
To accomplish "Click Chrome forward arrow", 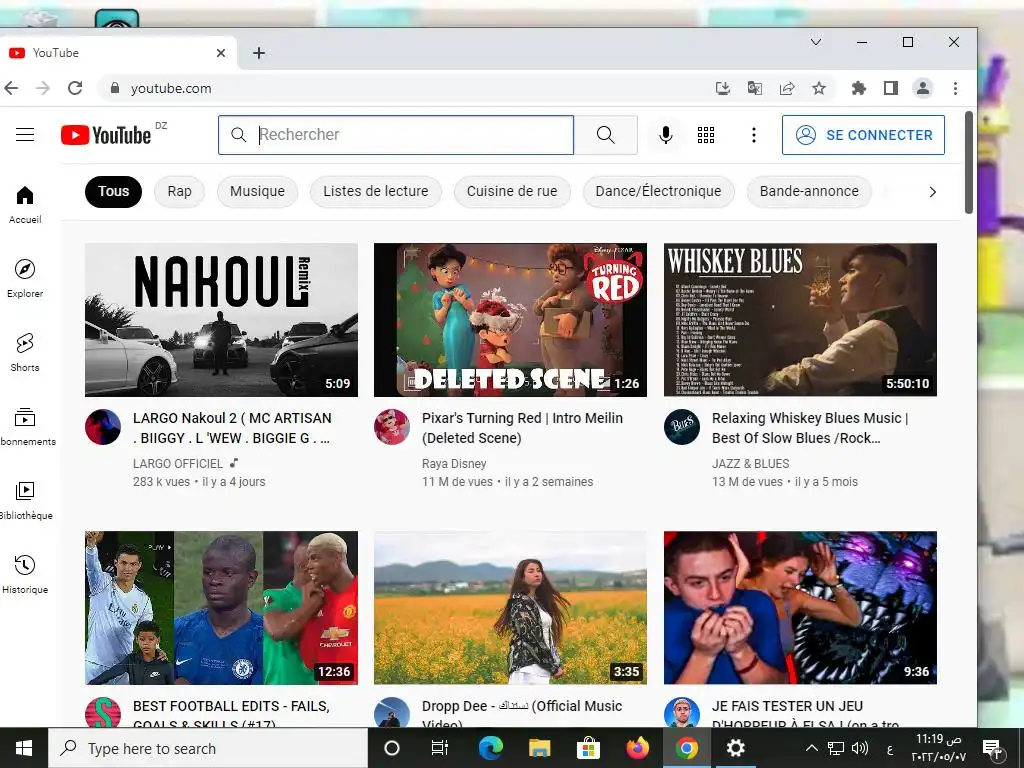I will pyautogui.click(x=43, y=88).
